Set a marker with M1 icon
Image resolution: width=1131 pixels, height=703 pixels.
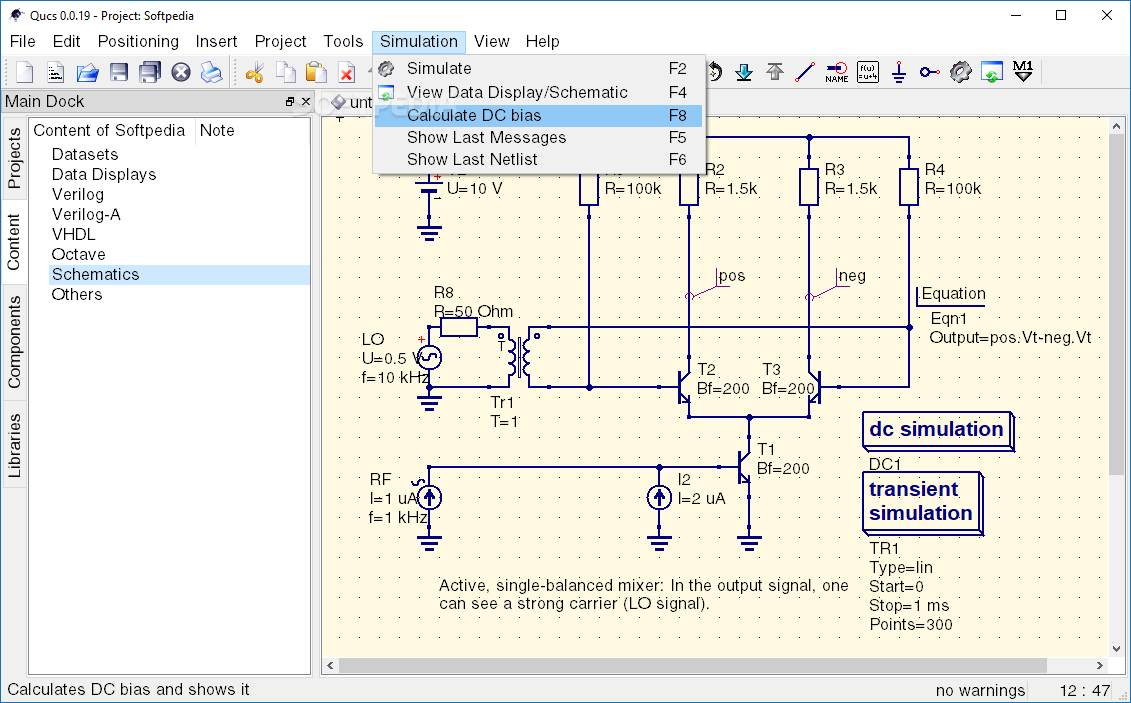(x=1023, y=71)
